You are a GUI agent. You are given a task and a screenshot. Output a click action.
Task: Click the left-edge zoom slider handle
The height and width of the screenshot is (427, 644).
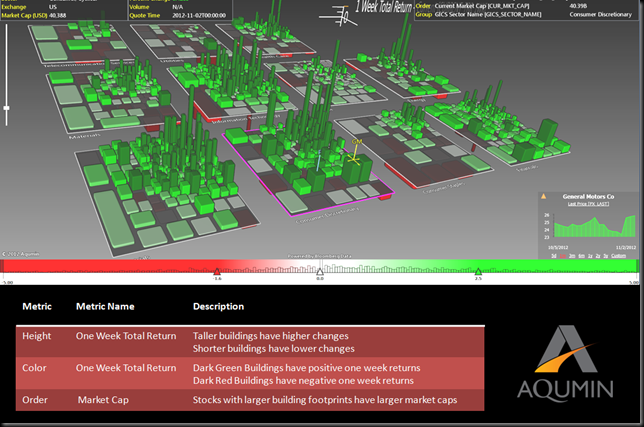click(x=6, y=106)
